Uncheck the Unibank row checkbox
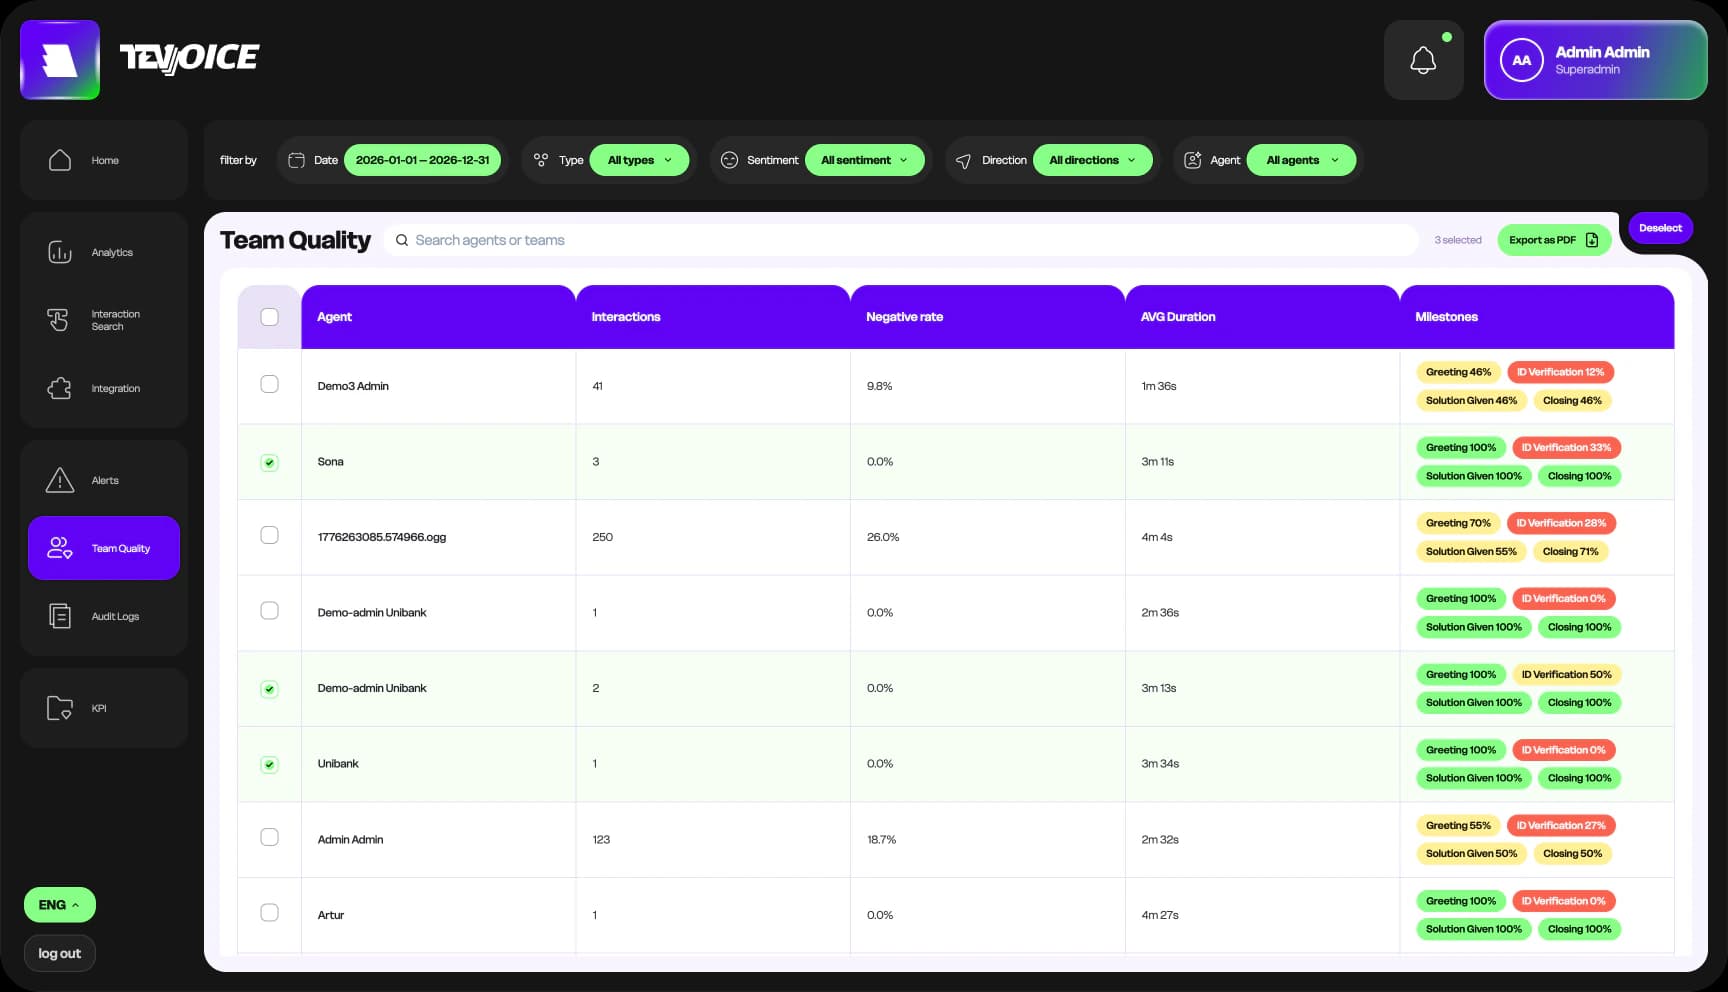Image resolution: width=1728 pixels, height=992 pixels. (269, 765)
